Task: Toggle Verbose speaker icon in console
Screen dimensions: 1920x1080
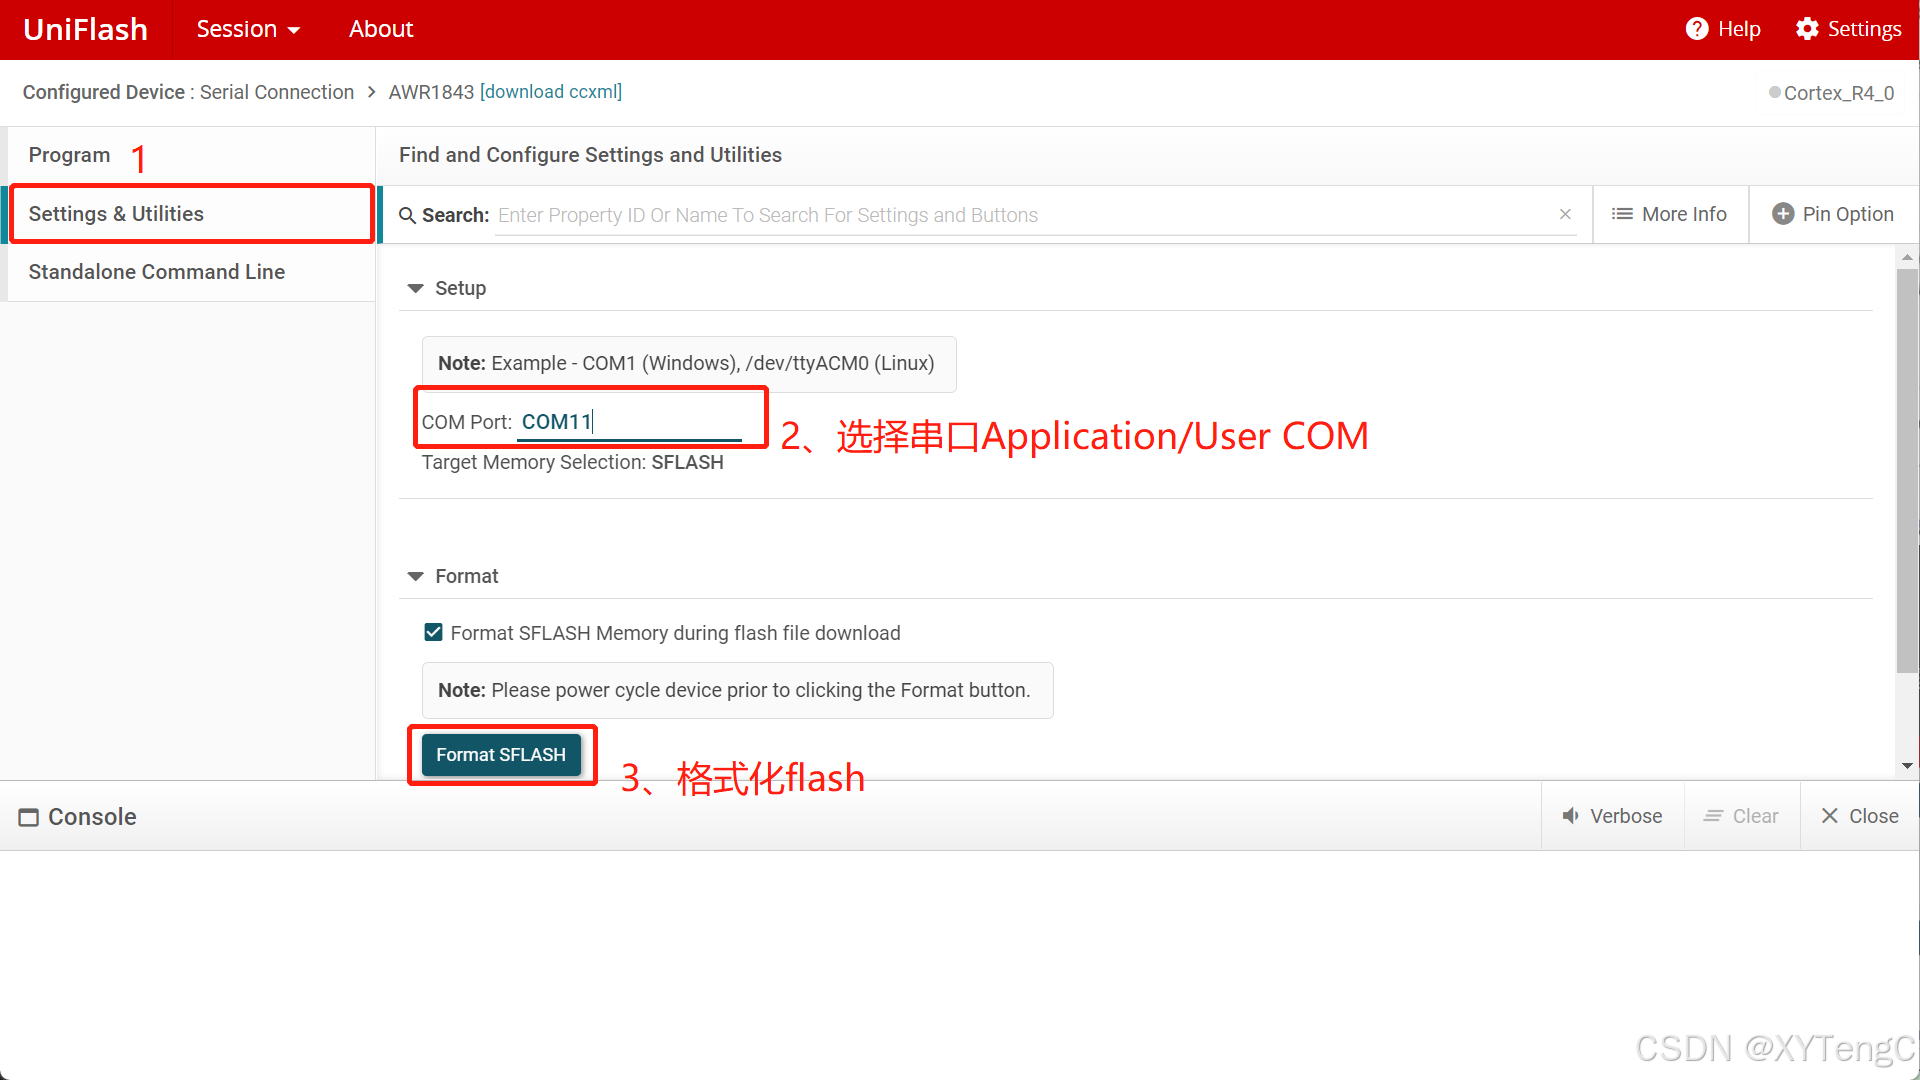Action: pos(1571,816)
